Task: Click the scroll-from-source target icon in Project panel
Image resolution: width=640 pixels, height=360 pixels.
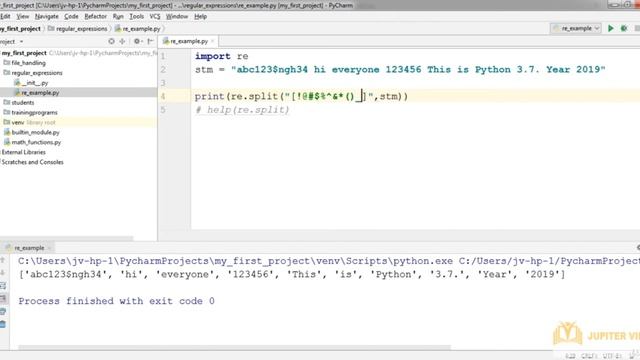Action: (111, 41)
